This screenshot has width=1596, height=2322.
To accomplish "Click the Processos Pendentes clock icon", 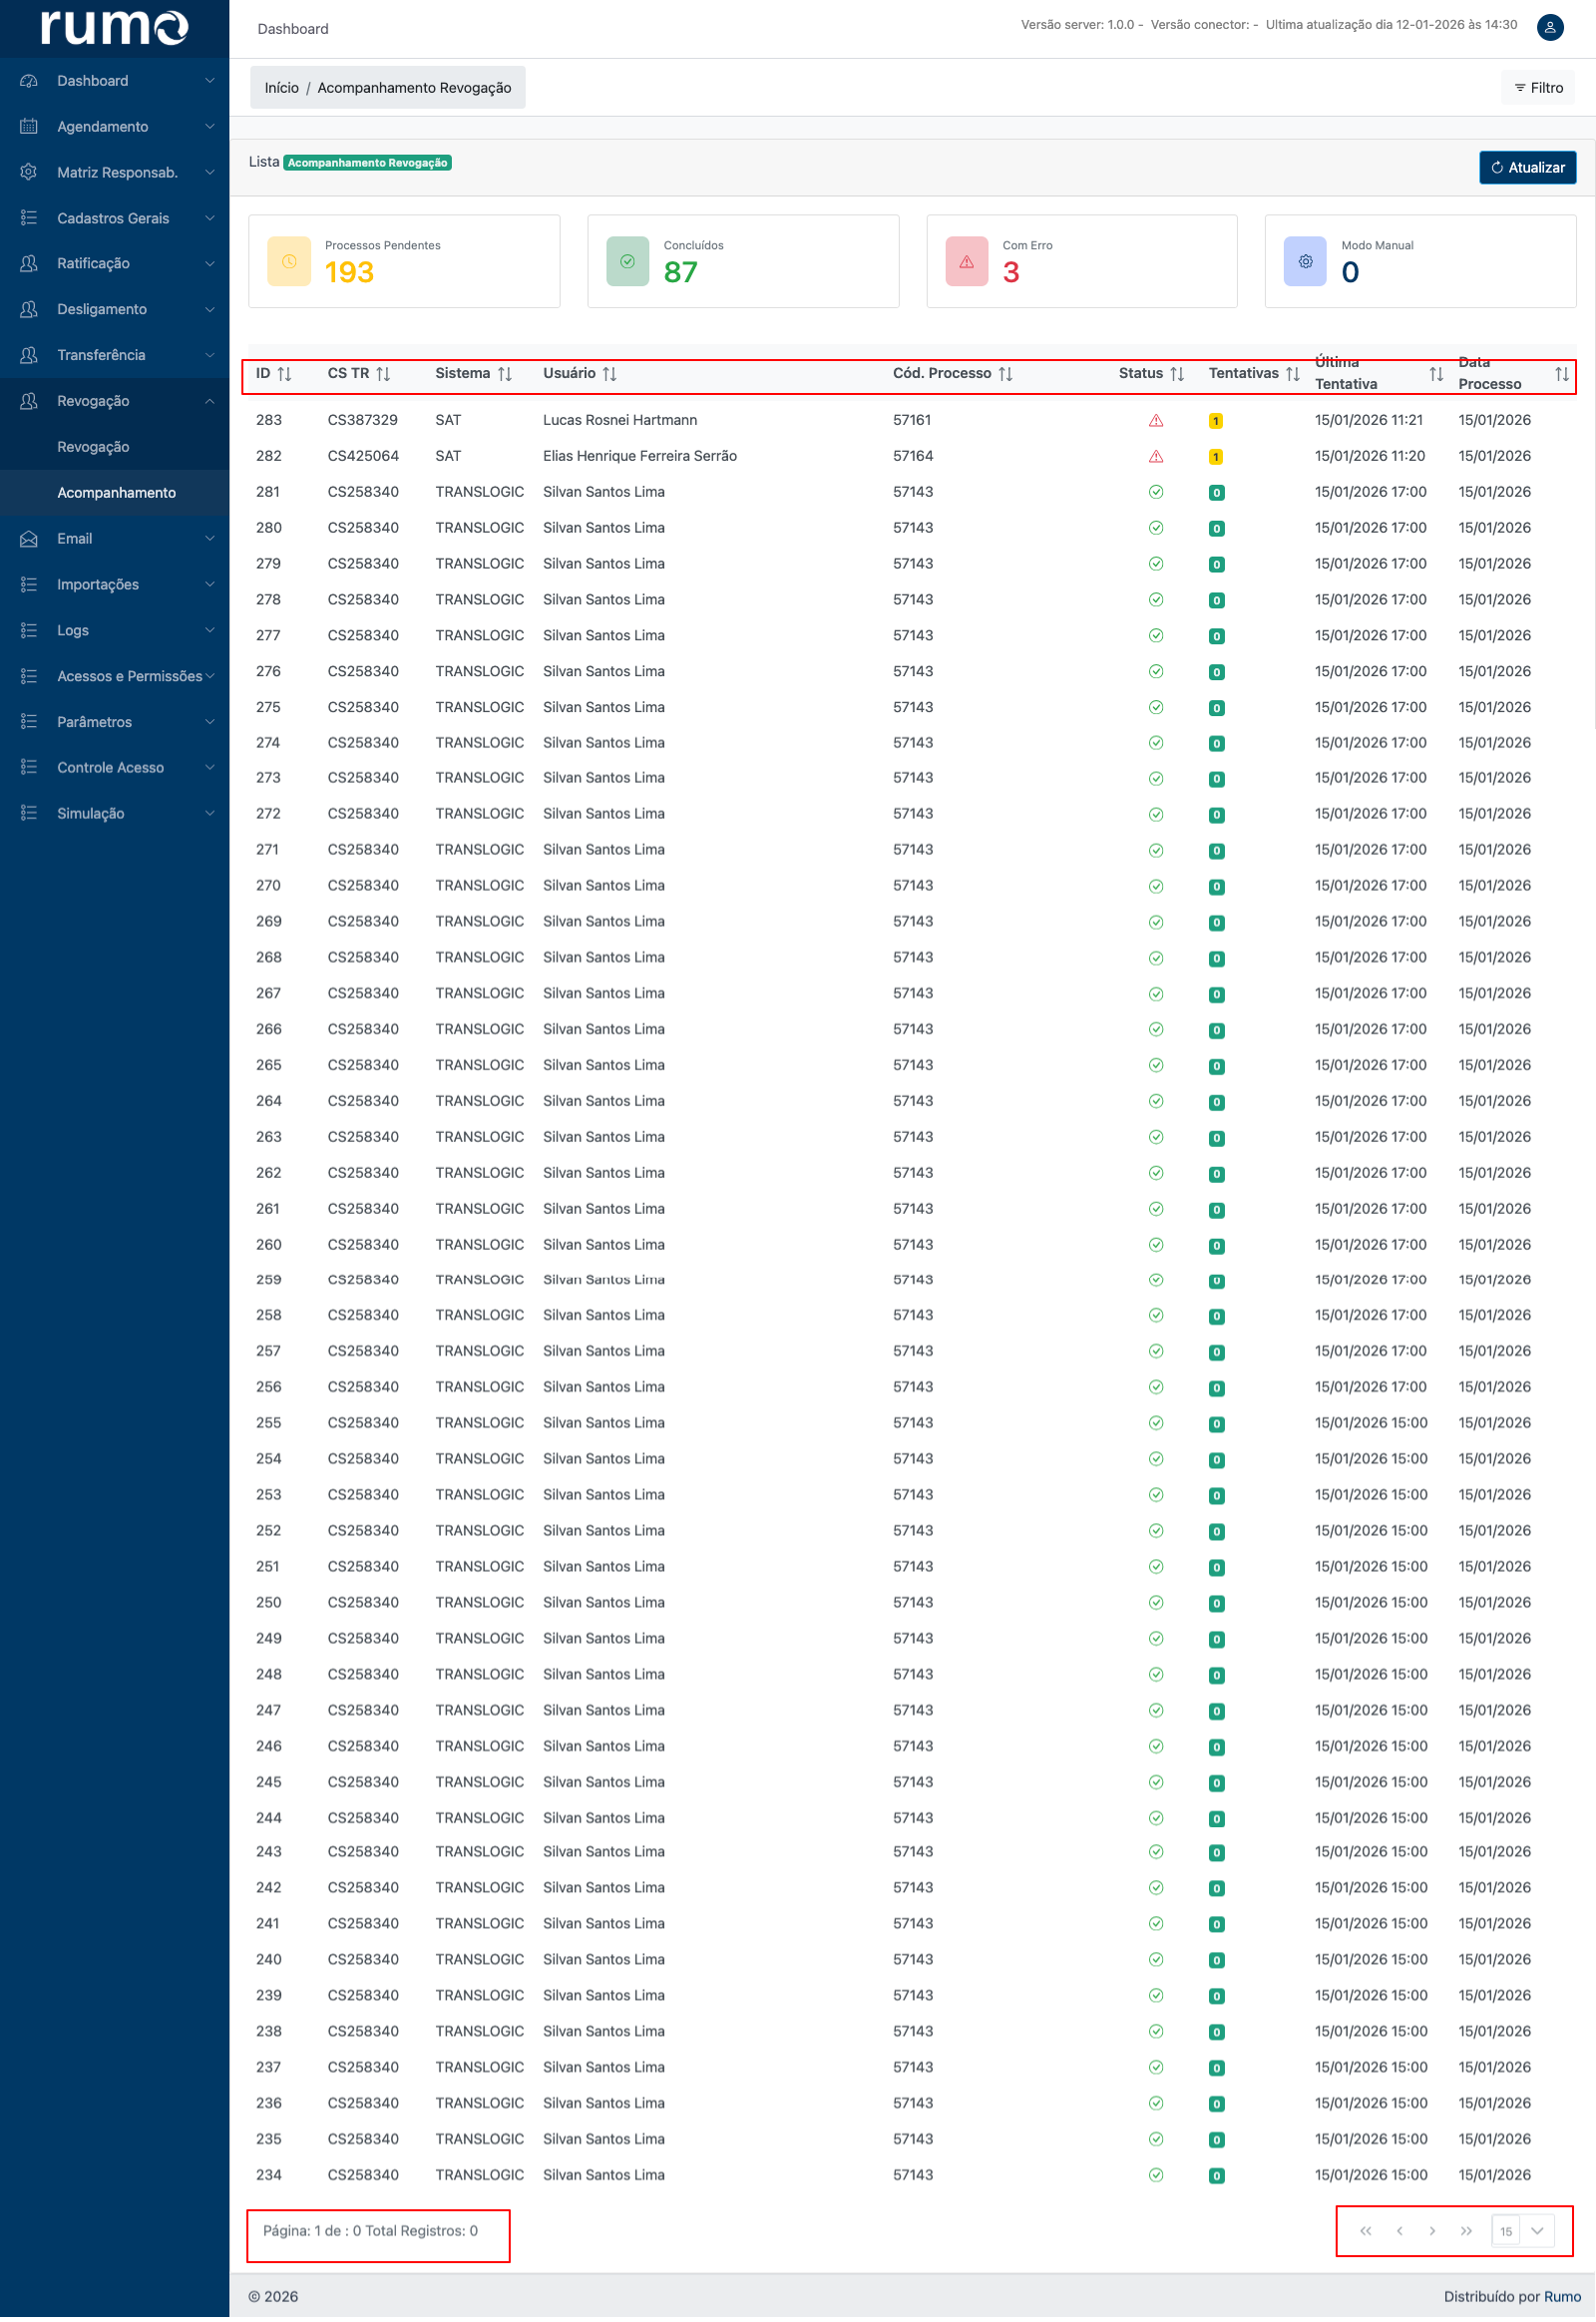I will 289,262.
